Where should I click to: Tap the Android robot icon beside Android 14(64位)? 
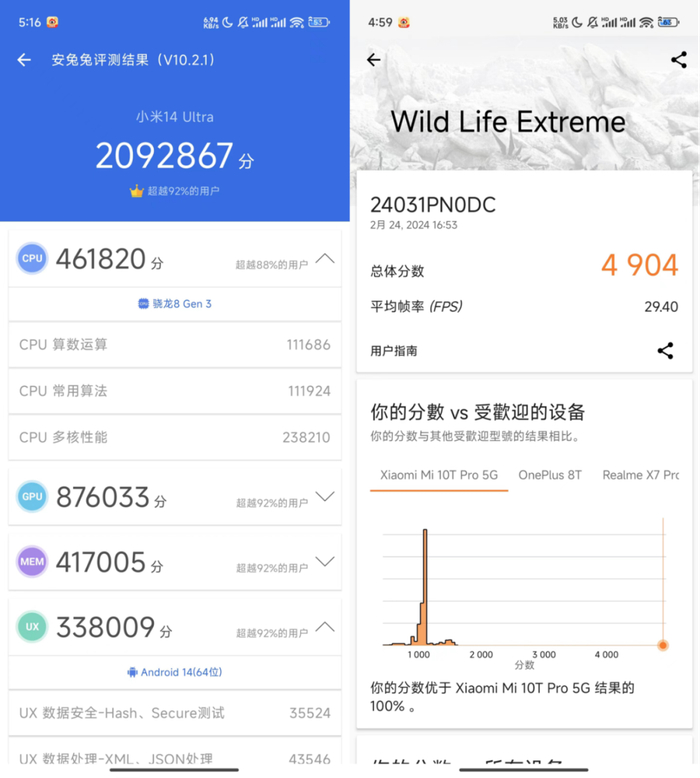132,672
